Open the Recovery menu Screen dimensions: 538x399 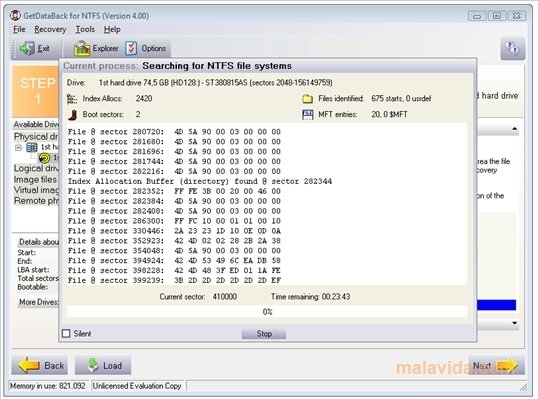pos(50,30)
